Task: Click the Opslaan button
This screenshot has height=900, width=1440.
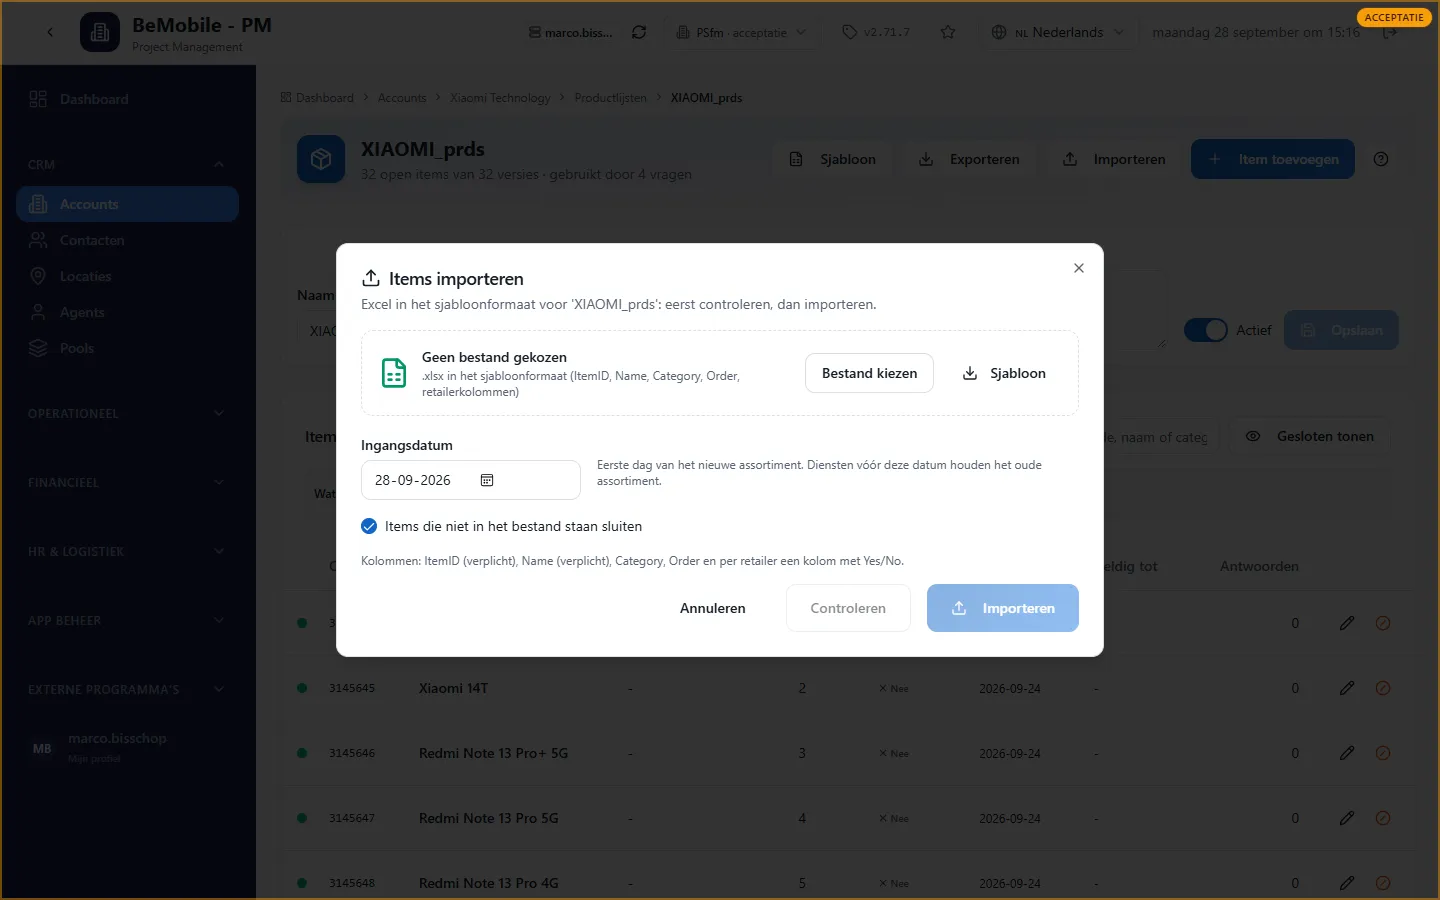Action: pyautogui.click(x=1341, y=330)
